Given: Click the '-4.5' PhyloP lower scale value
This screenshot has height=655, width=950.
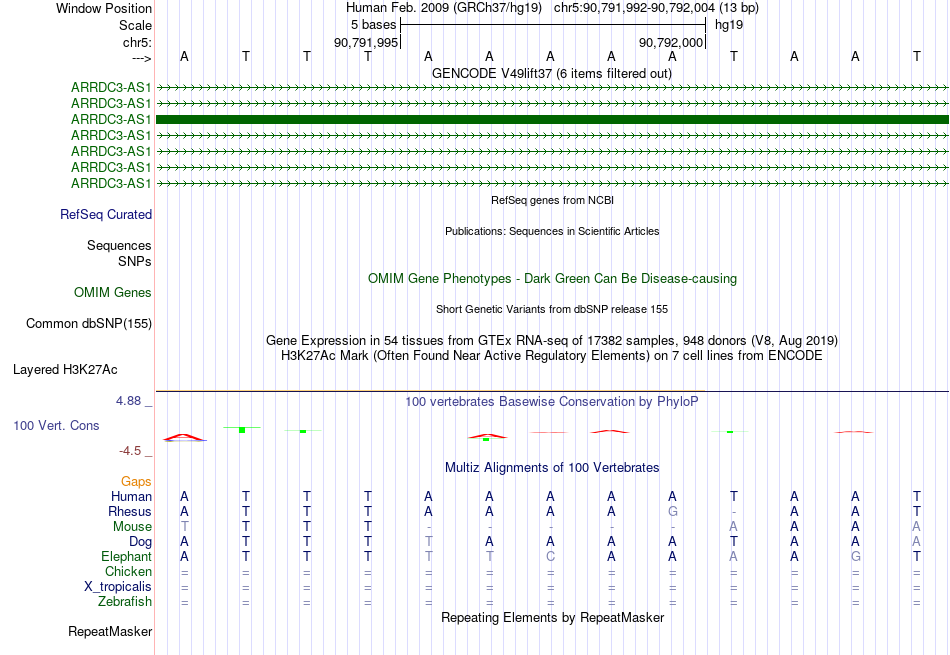Looking at the screenshot, I should coord(130,451).
